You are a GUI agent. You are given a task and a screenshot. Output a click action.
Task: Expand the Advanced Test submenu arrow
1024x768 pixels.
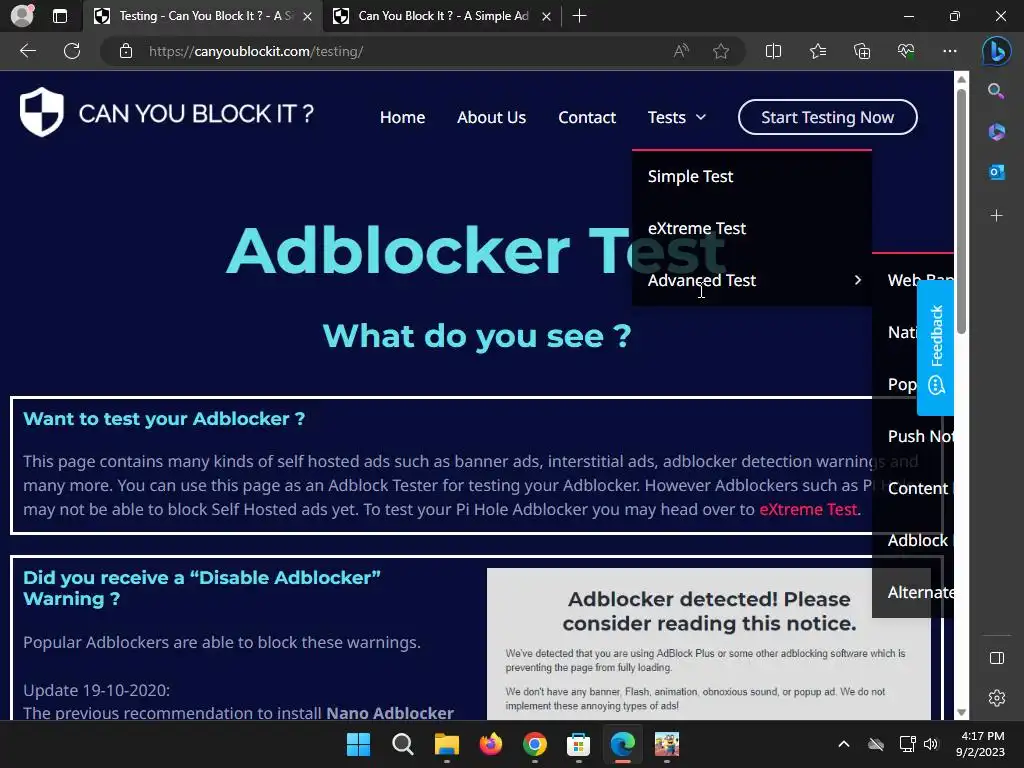coord(857,280)
